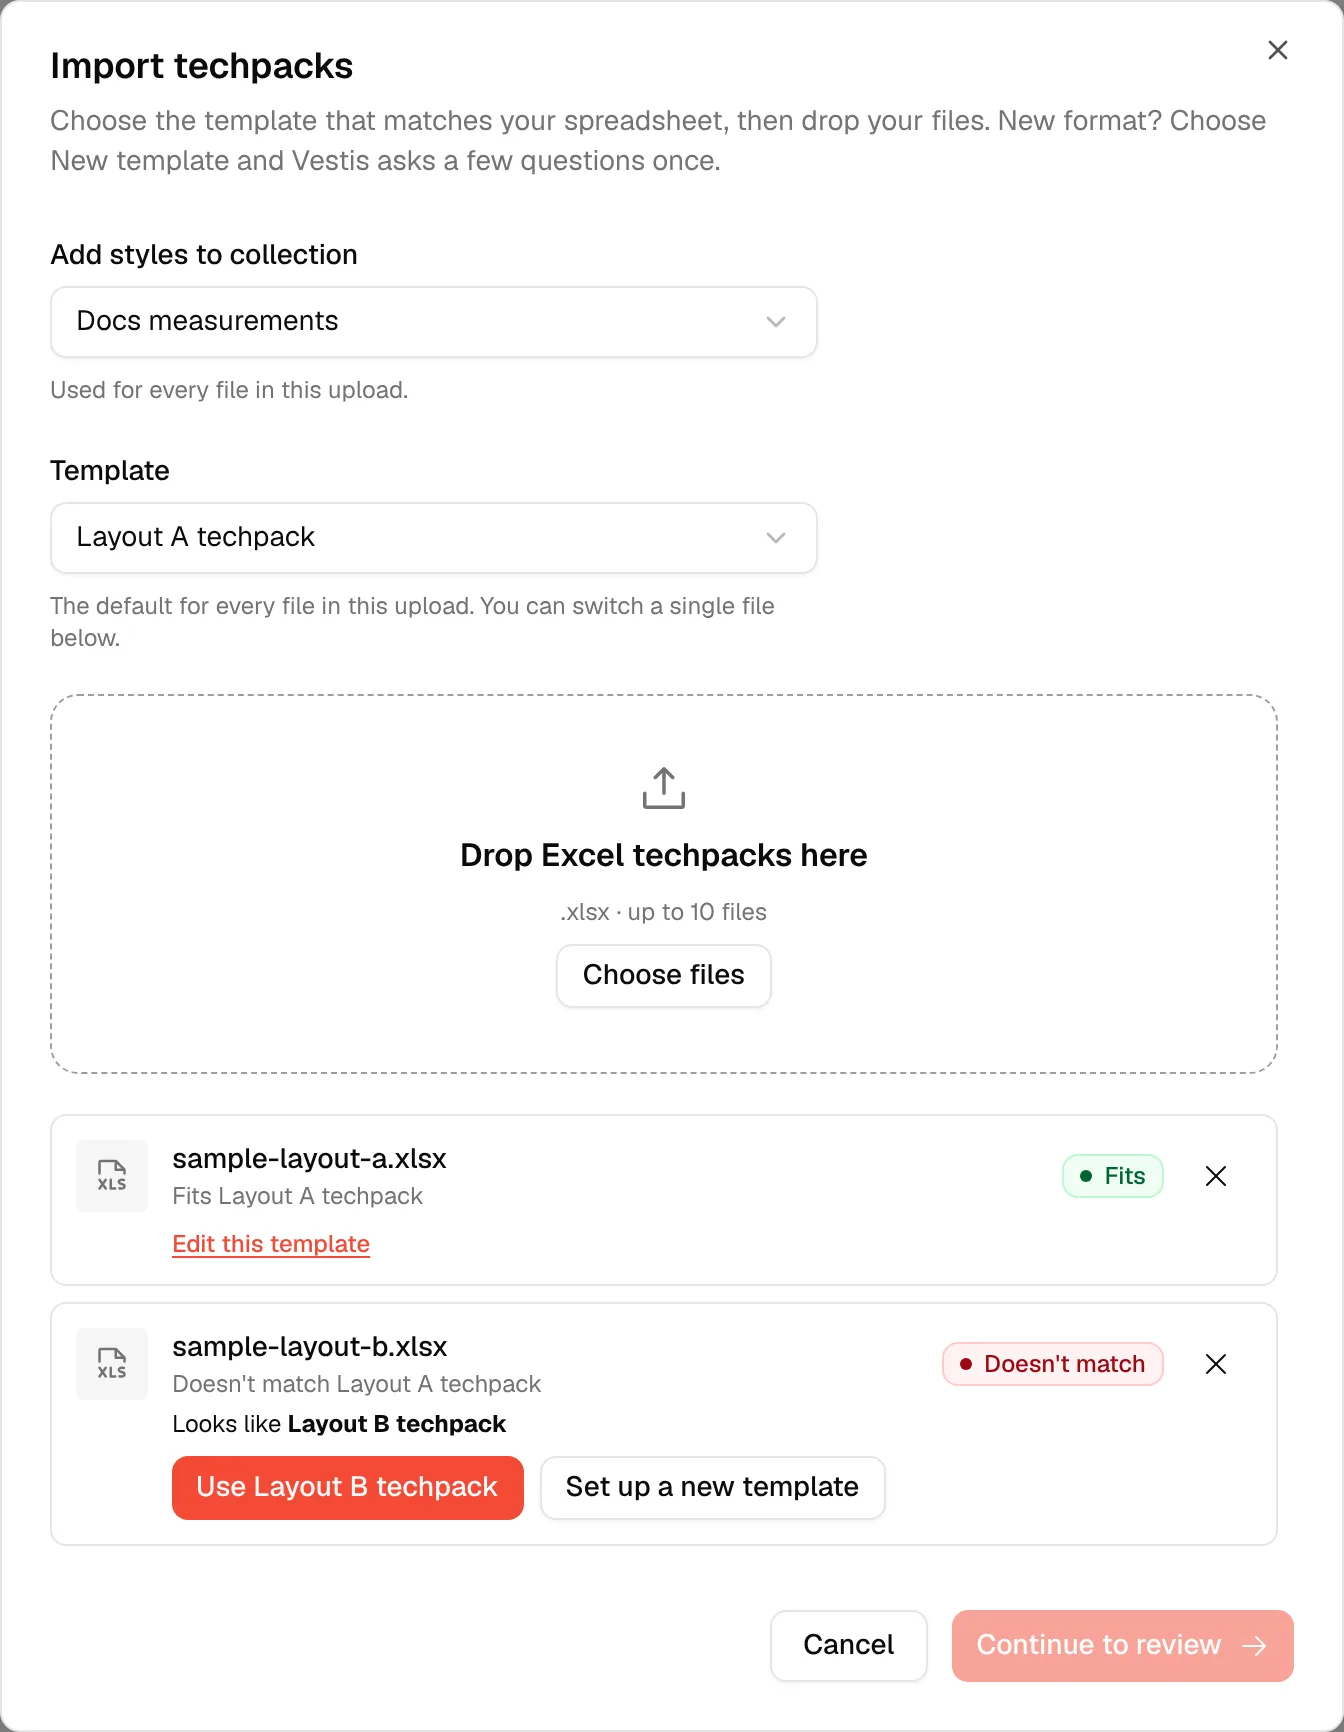Open the Layout A techpack template dropdown
Viewport: 1344px width, 1732px height.
tap(434, 538)
